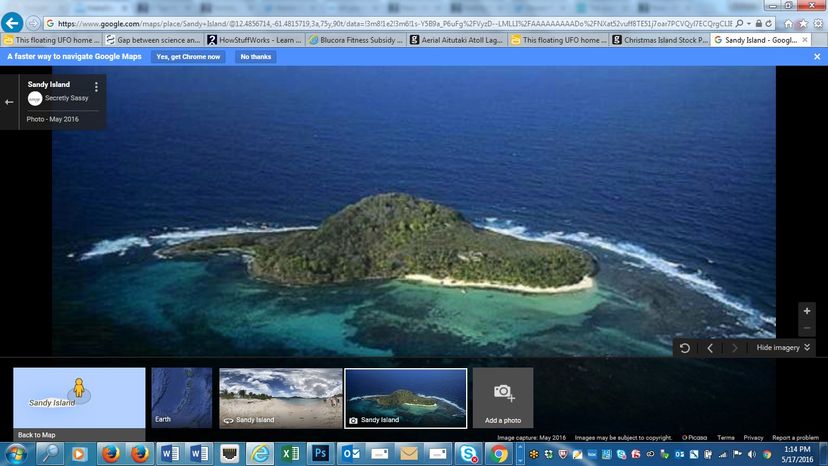Rotate the photo with the rotate icon

pyautogui.click(x=685, y=348)
